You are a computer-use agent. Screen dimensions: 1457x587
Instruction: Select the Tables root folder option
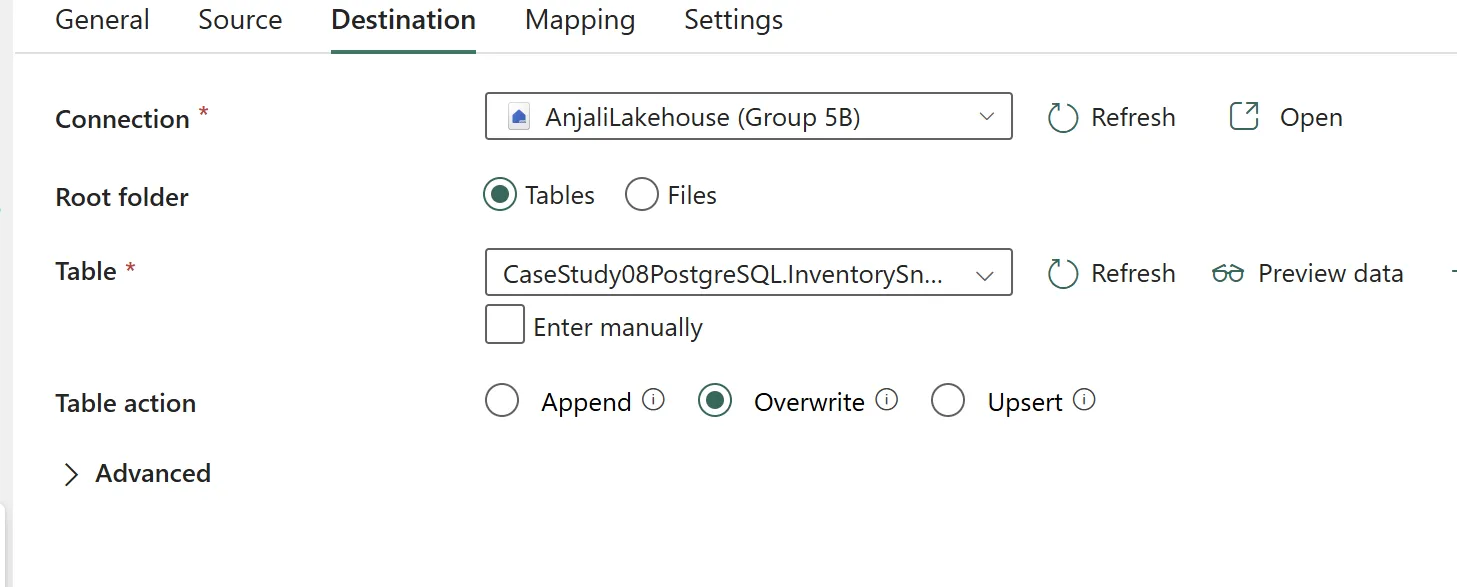tap(500, 194)
